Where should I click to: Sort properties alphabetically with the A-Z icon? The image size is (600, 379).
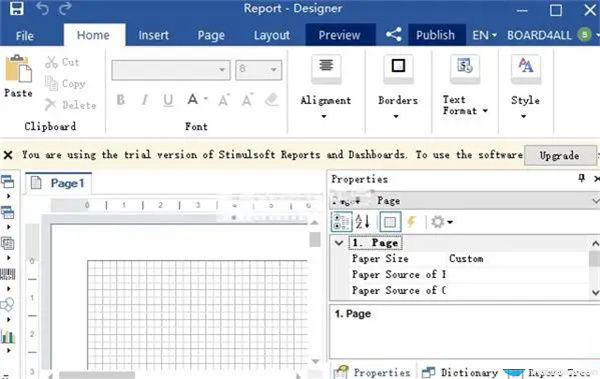[x=362, y=222]
